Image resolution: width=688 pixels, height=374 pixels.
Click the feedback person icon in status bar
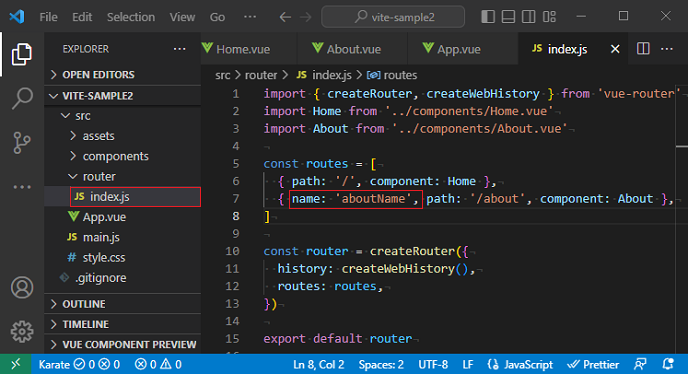tap(640, 364)
